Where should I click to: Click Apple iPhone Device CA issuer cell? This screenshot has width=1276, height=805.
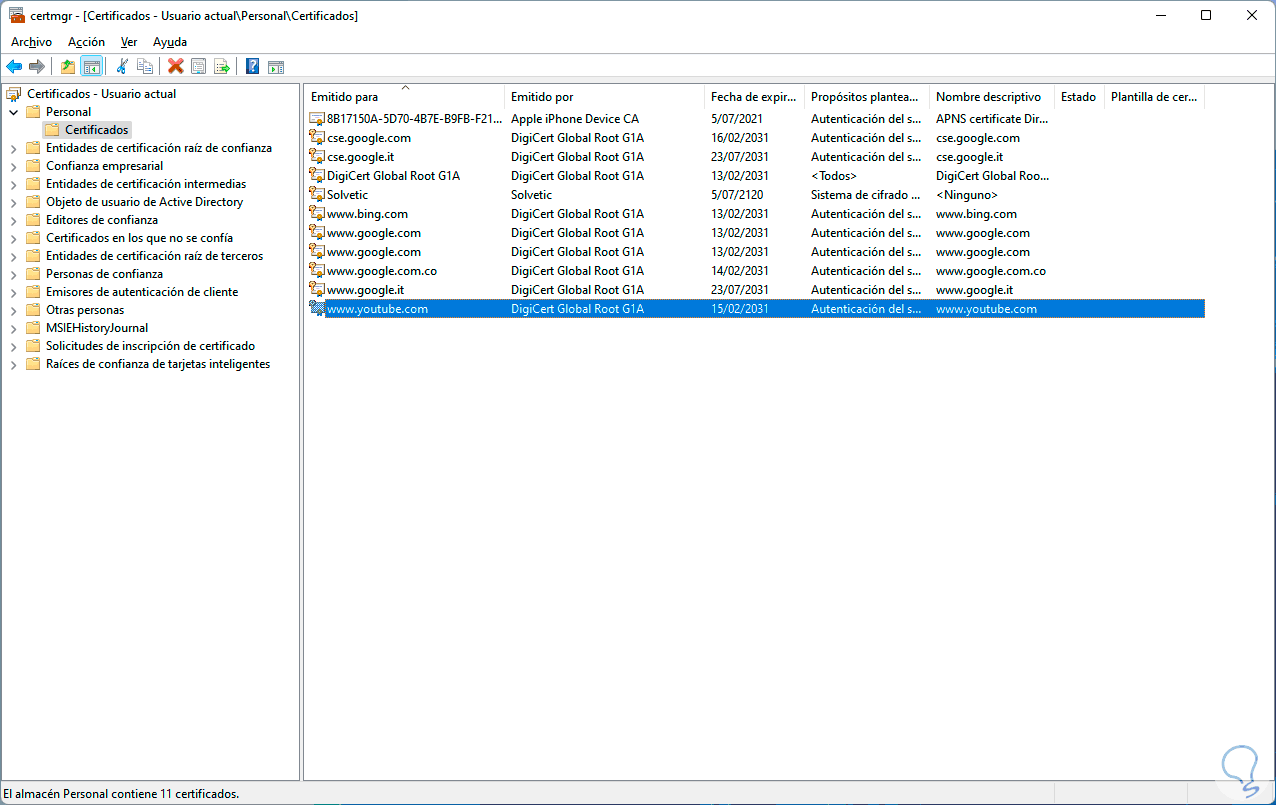point(575,119)
